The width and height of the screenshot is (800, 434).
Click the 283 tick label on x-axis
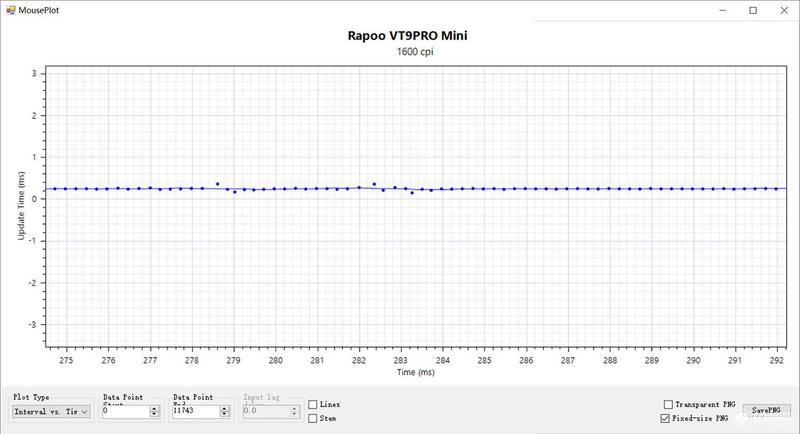(401, 360)
